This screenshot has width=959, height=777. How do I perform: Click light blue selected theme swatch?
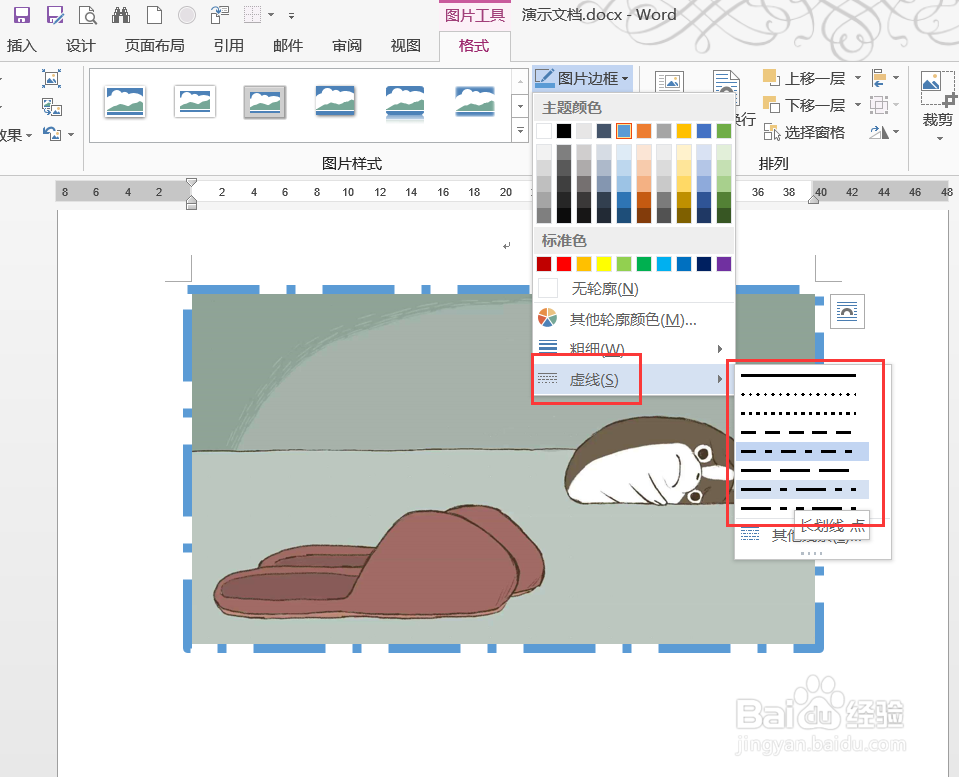[624, 131]
